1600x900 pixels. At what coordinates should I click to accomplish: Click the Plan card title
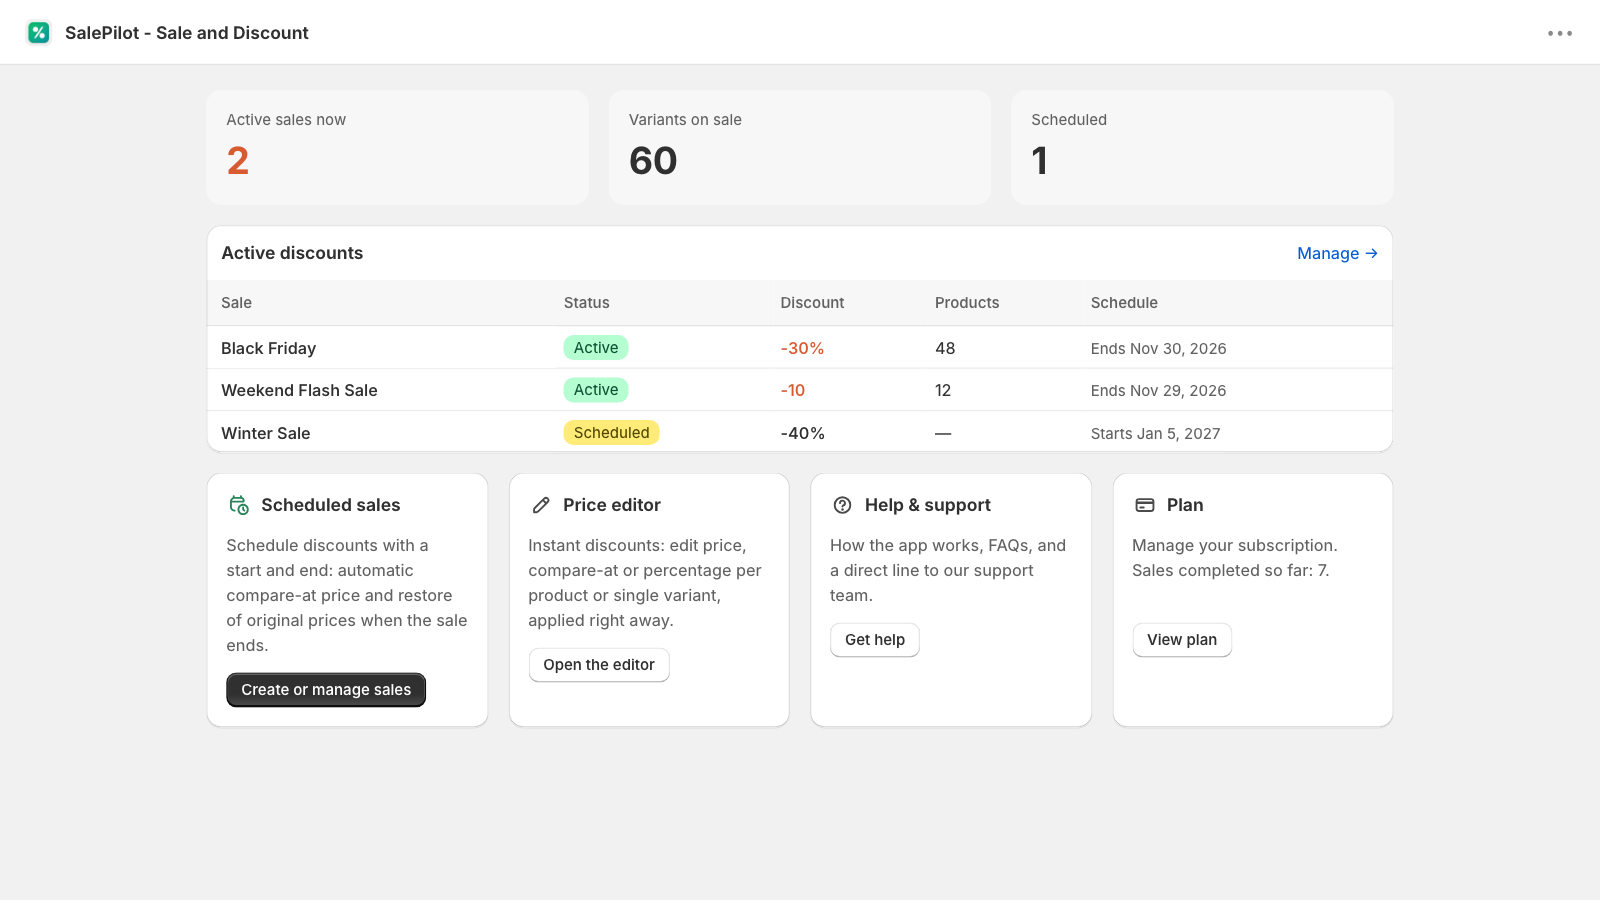[x=1185, y=505]
